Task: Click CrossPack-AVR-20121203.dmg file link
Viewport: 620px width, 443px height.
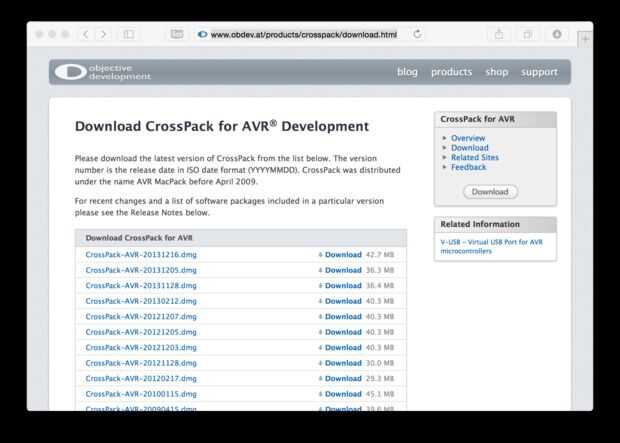Action: [x=141, y=347]
